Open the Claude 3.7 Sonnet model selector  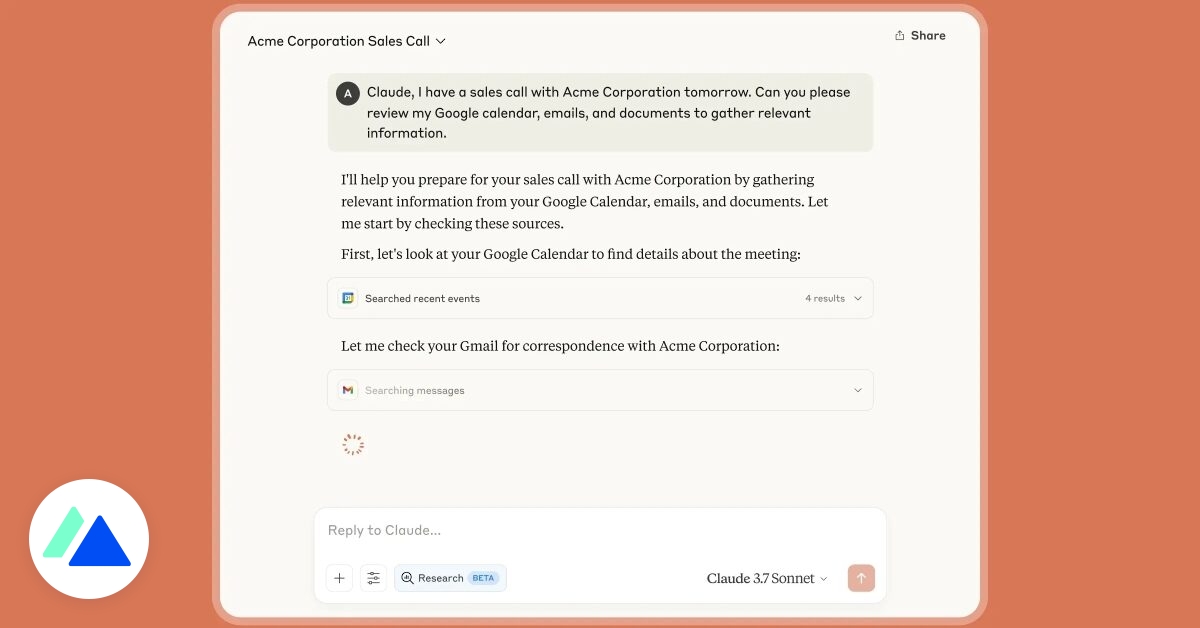766,578
